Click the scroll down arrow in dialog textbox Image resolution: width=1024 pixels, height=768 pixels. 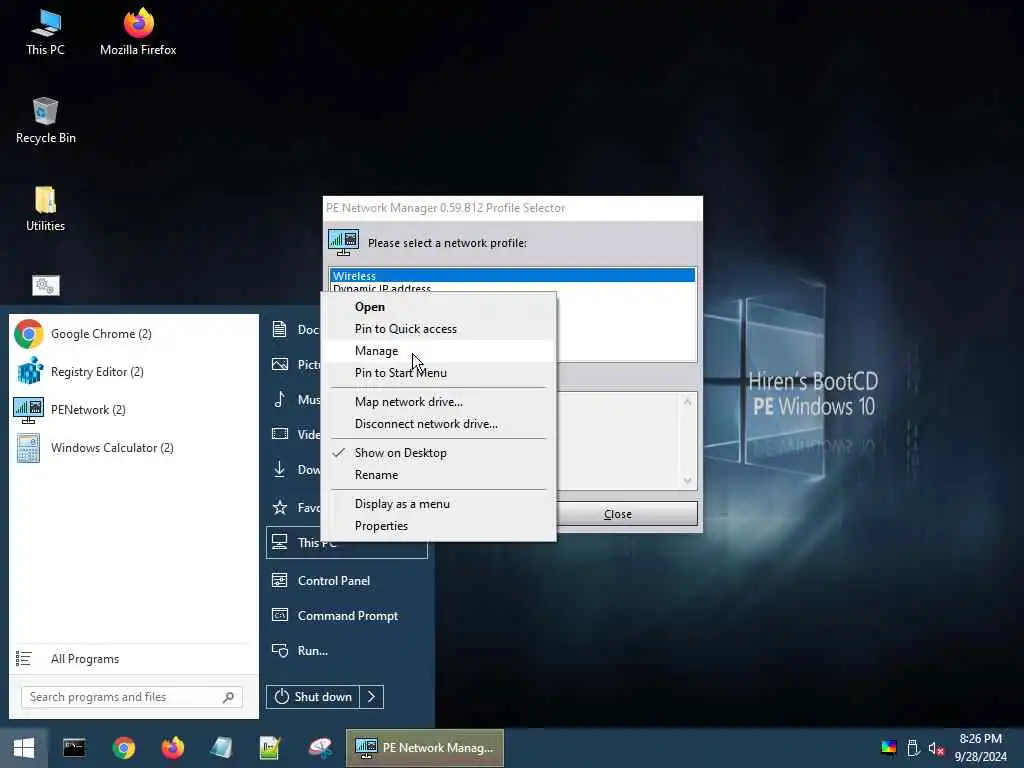pyautogui.click(x=687, y=481)
